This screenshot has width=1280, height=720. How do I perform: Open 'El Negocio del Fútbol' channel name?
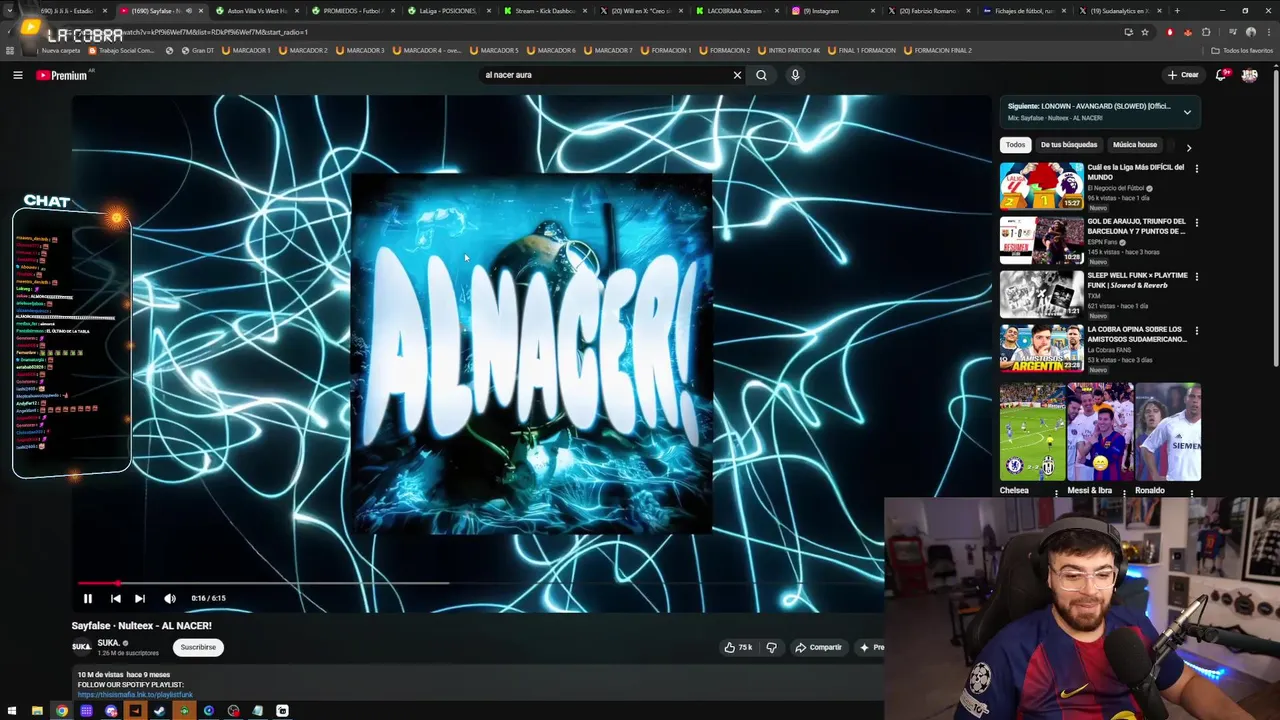(x=1116, y=188)
